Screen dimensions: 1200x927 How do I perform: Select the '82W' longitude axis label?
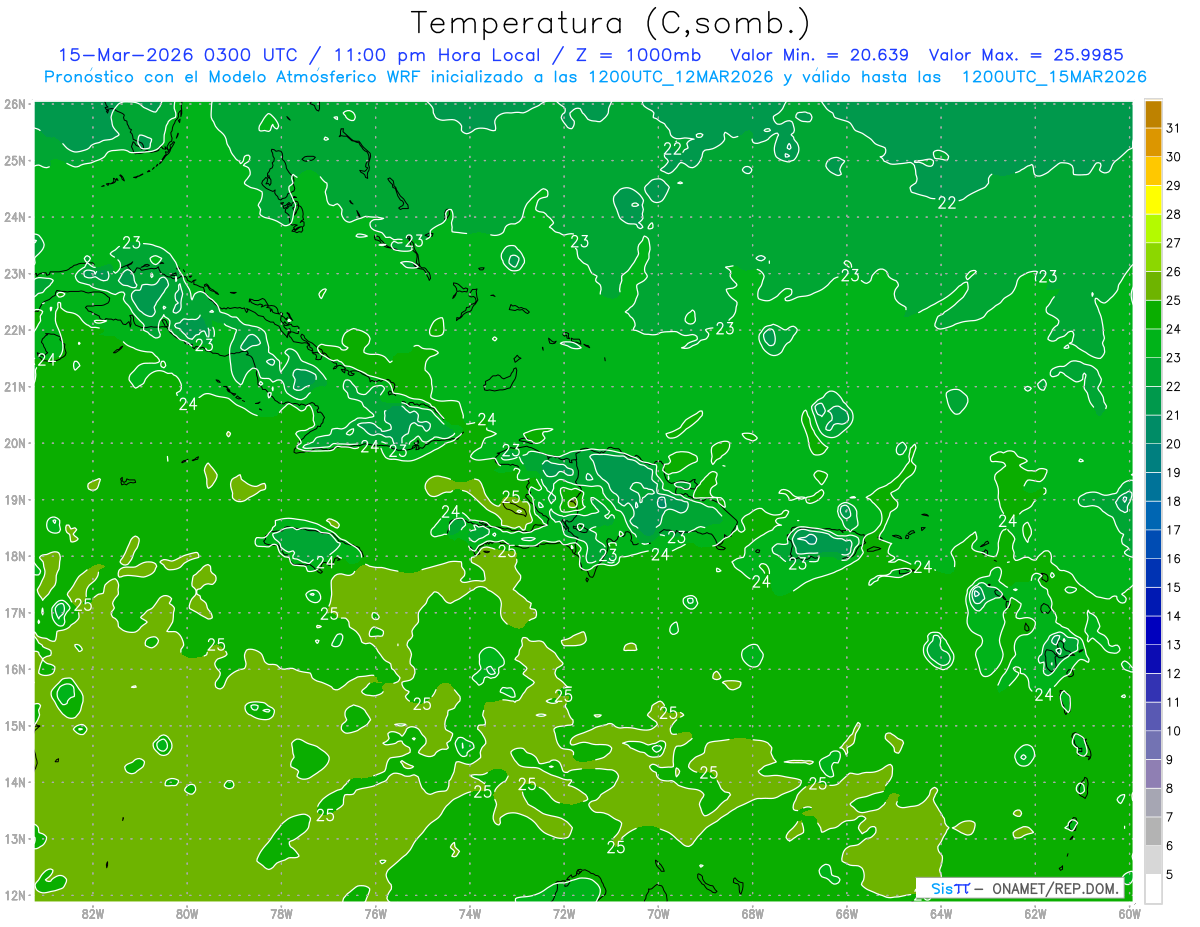point(93,913)
